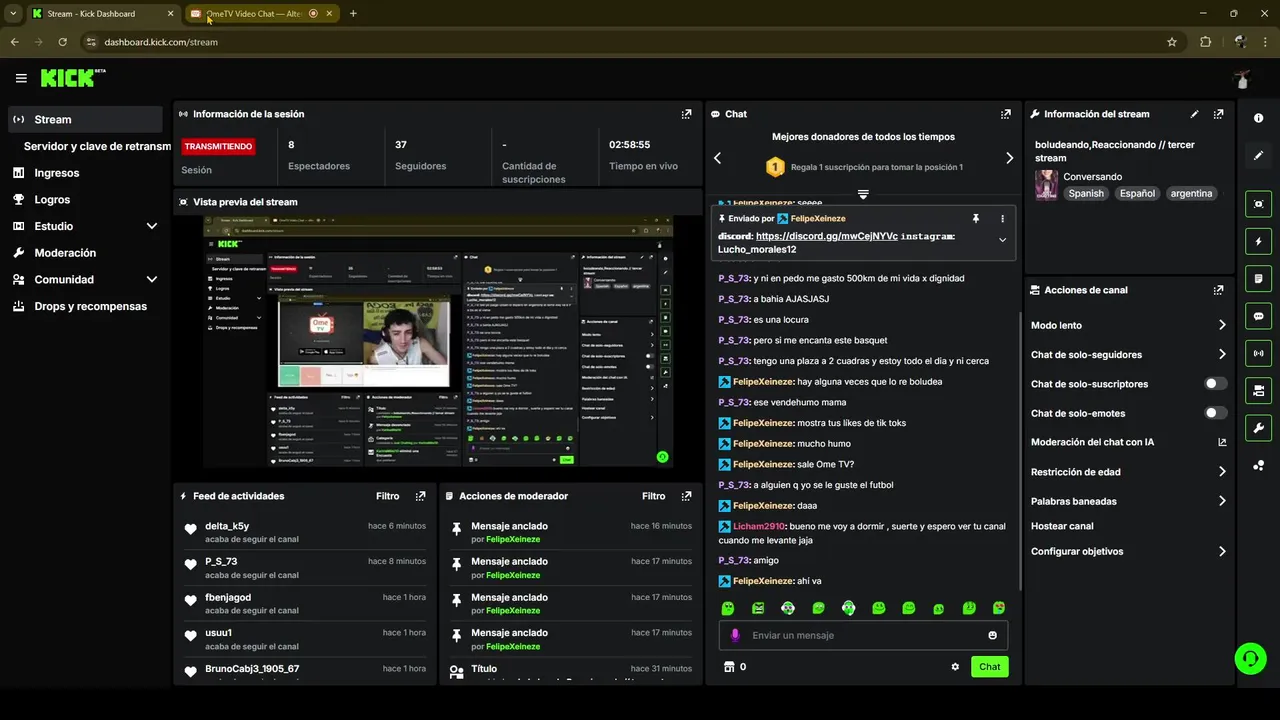Unpin the pinned chat message
The width and height of the screenshot is (1280, 720).
pos(976,218)
